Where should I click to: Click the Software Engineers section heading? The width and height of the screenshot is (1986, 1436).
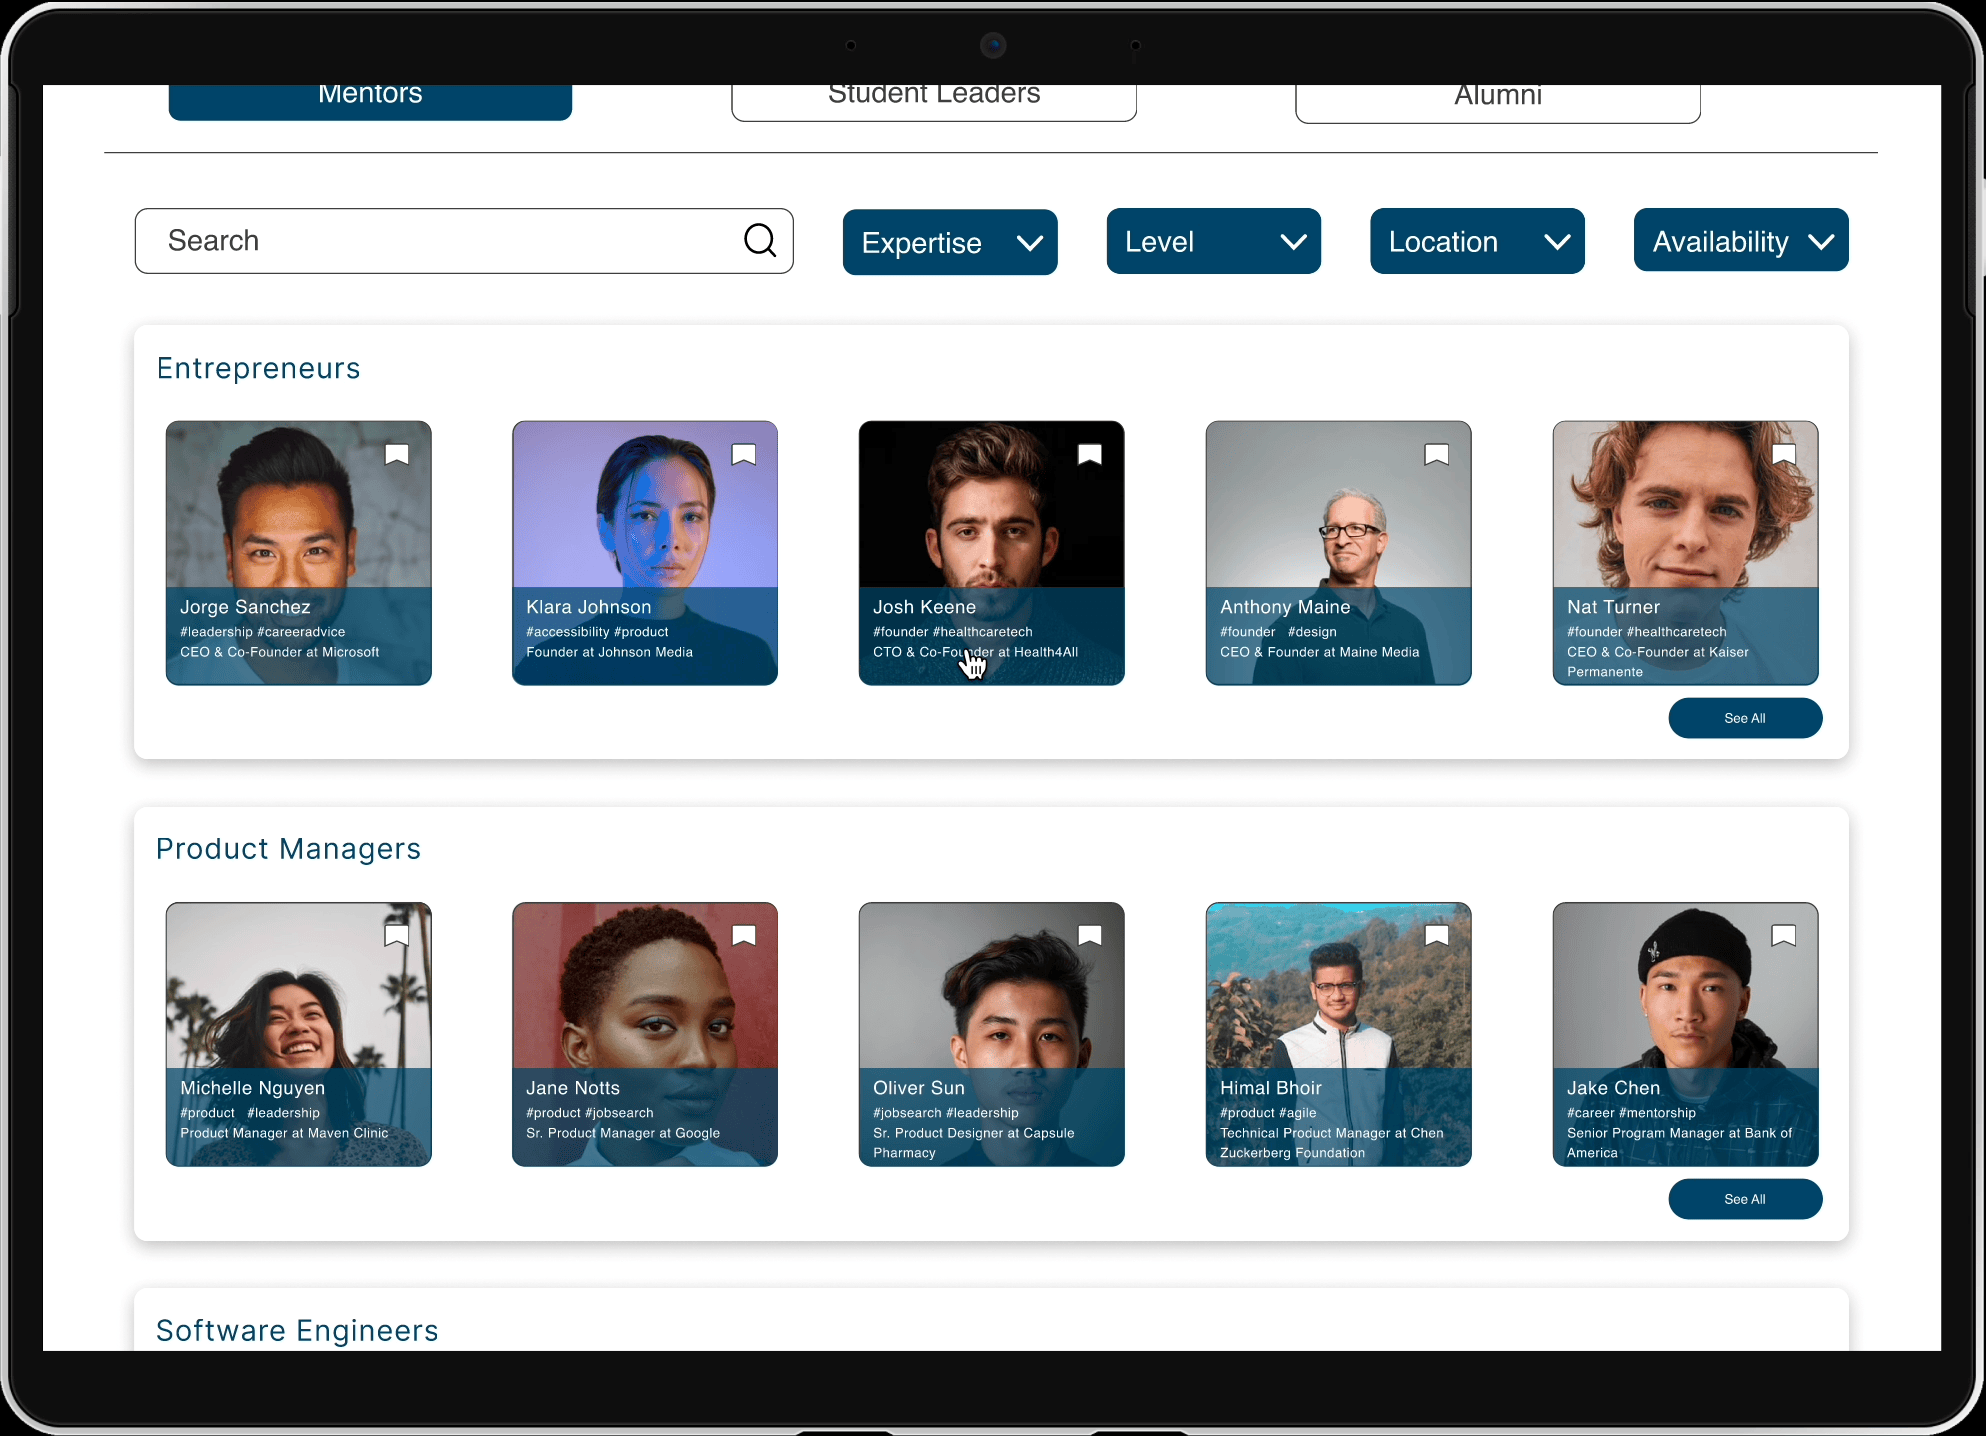click(x=297, y=1330)
